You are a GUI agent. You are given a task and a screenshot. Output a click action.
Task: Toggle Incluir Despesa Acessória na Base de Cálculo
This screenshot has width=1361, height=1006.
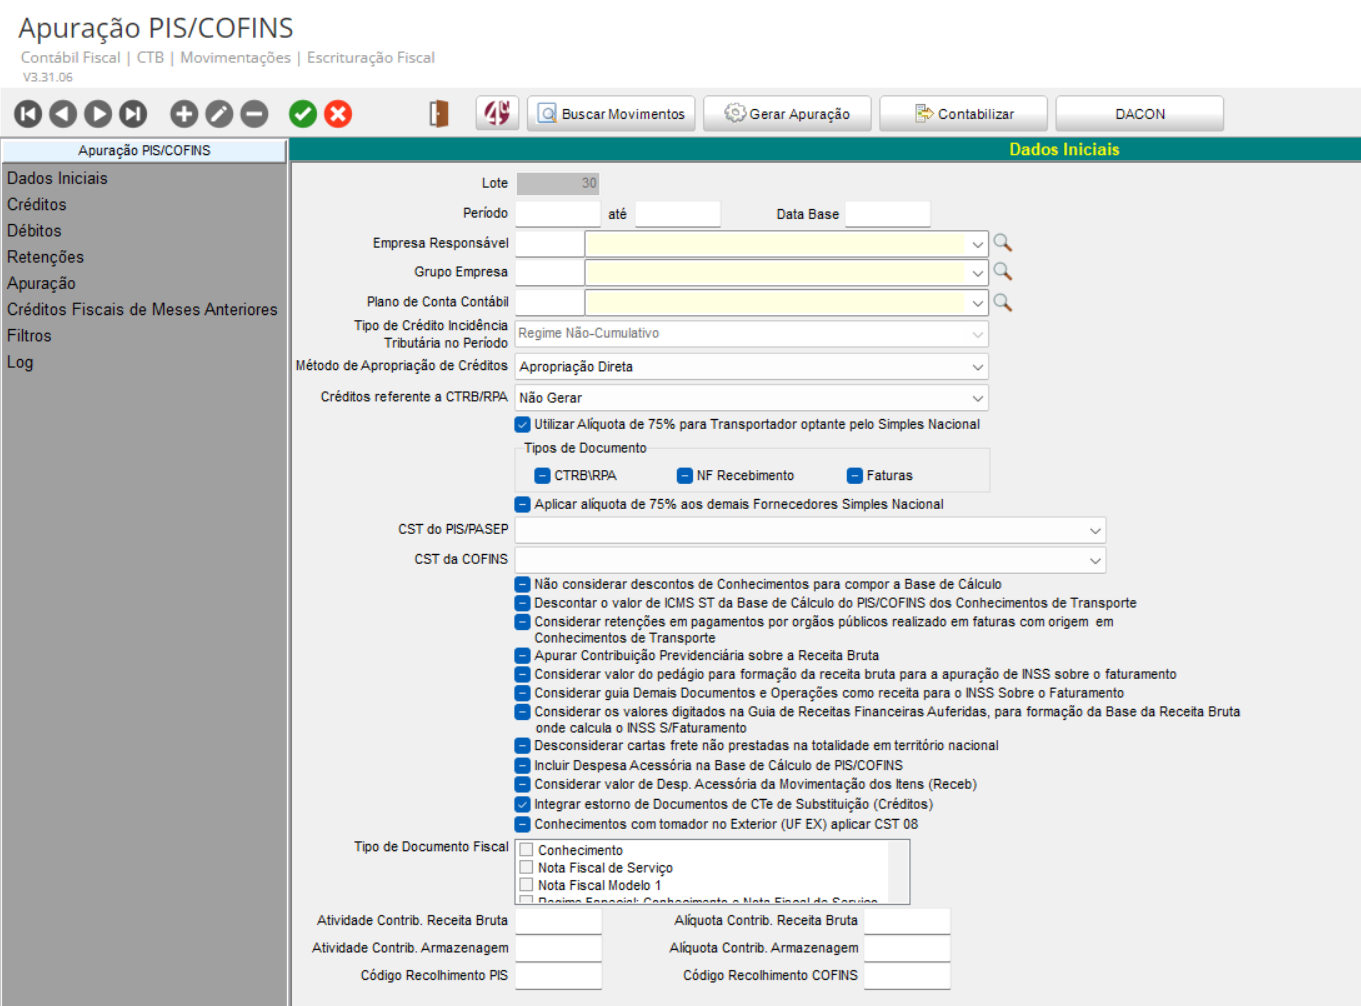[x=522, y=765]
